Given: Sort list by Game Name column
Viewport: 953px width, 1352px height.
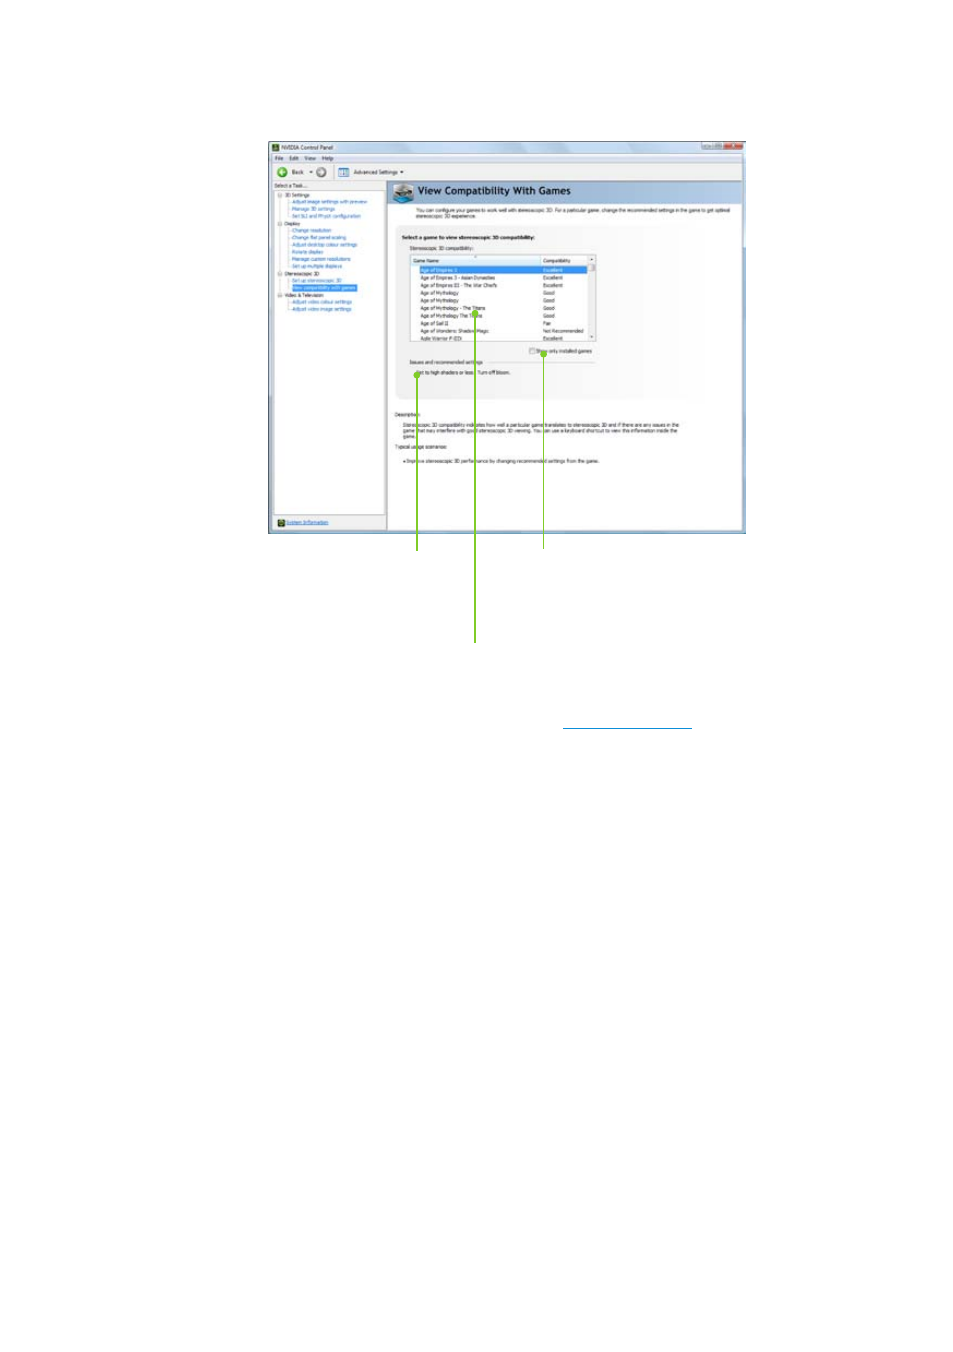Looking at the screenshot, I should point(475,260).
